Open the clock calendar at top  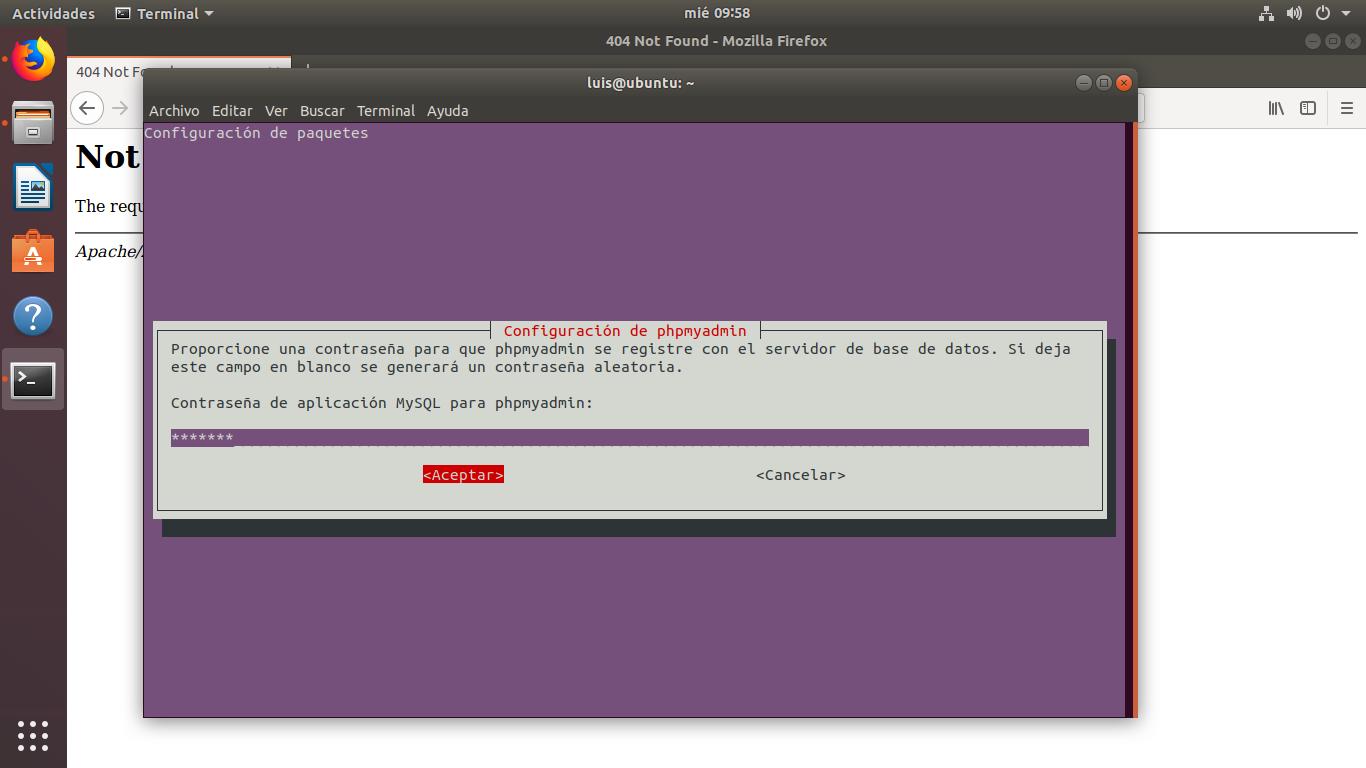[x=716, y=13]
